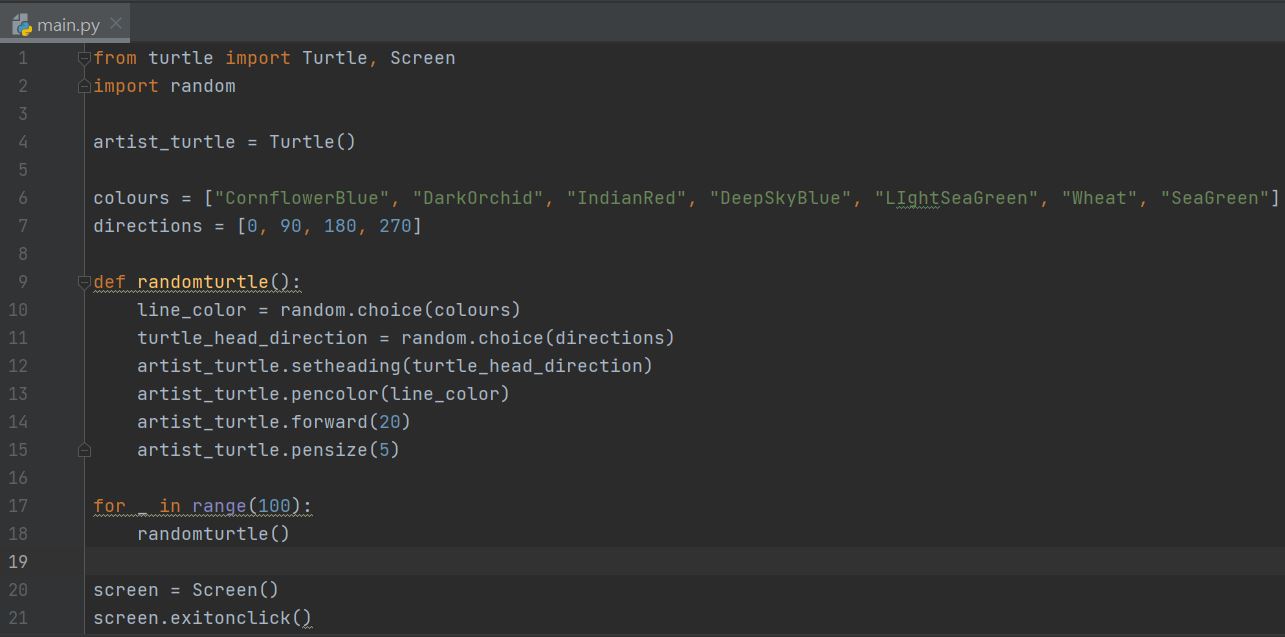1285x637 pixels.
Task: Click the "forward(20)" call
Action: point(351,422)
